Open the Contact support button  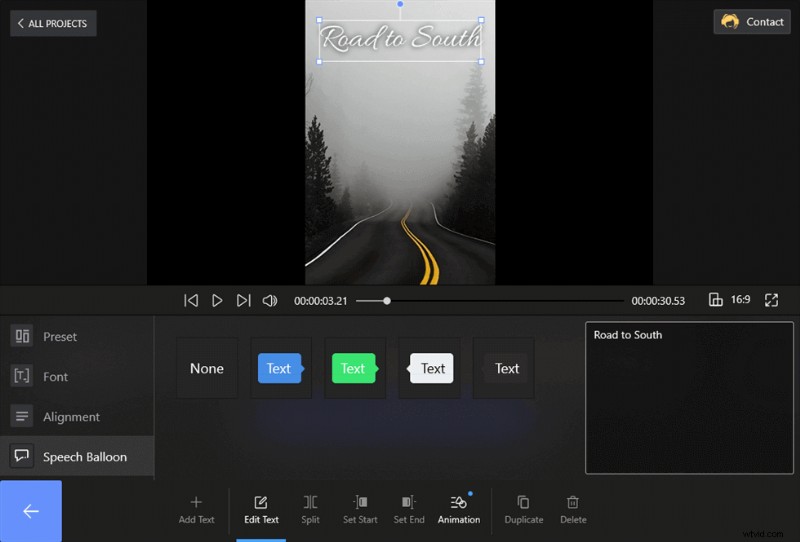tap(752, 22)
